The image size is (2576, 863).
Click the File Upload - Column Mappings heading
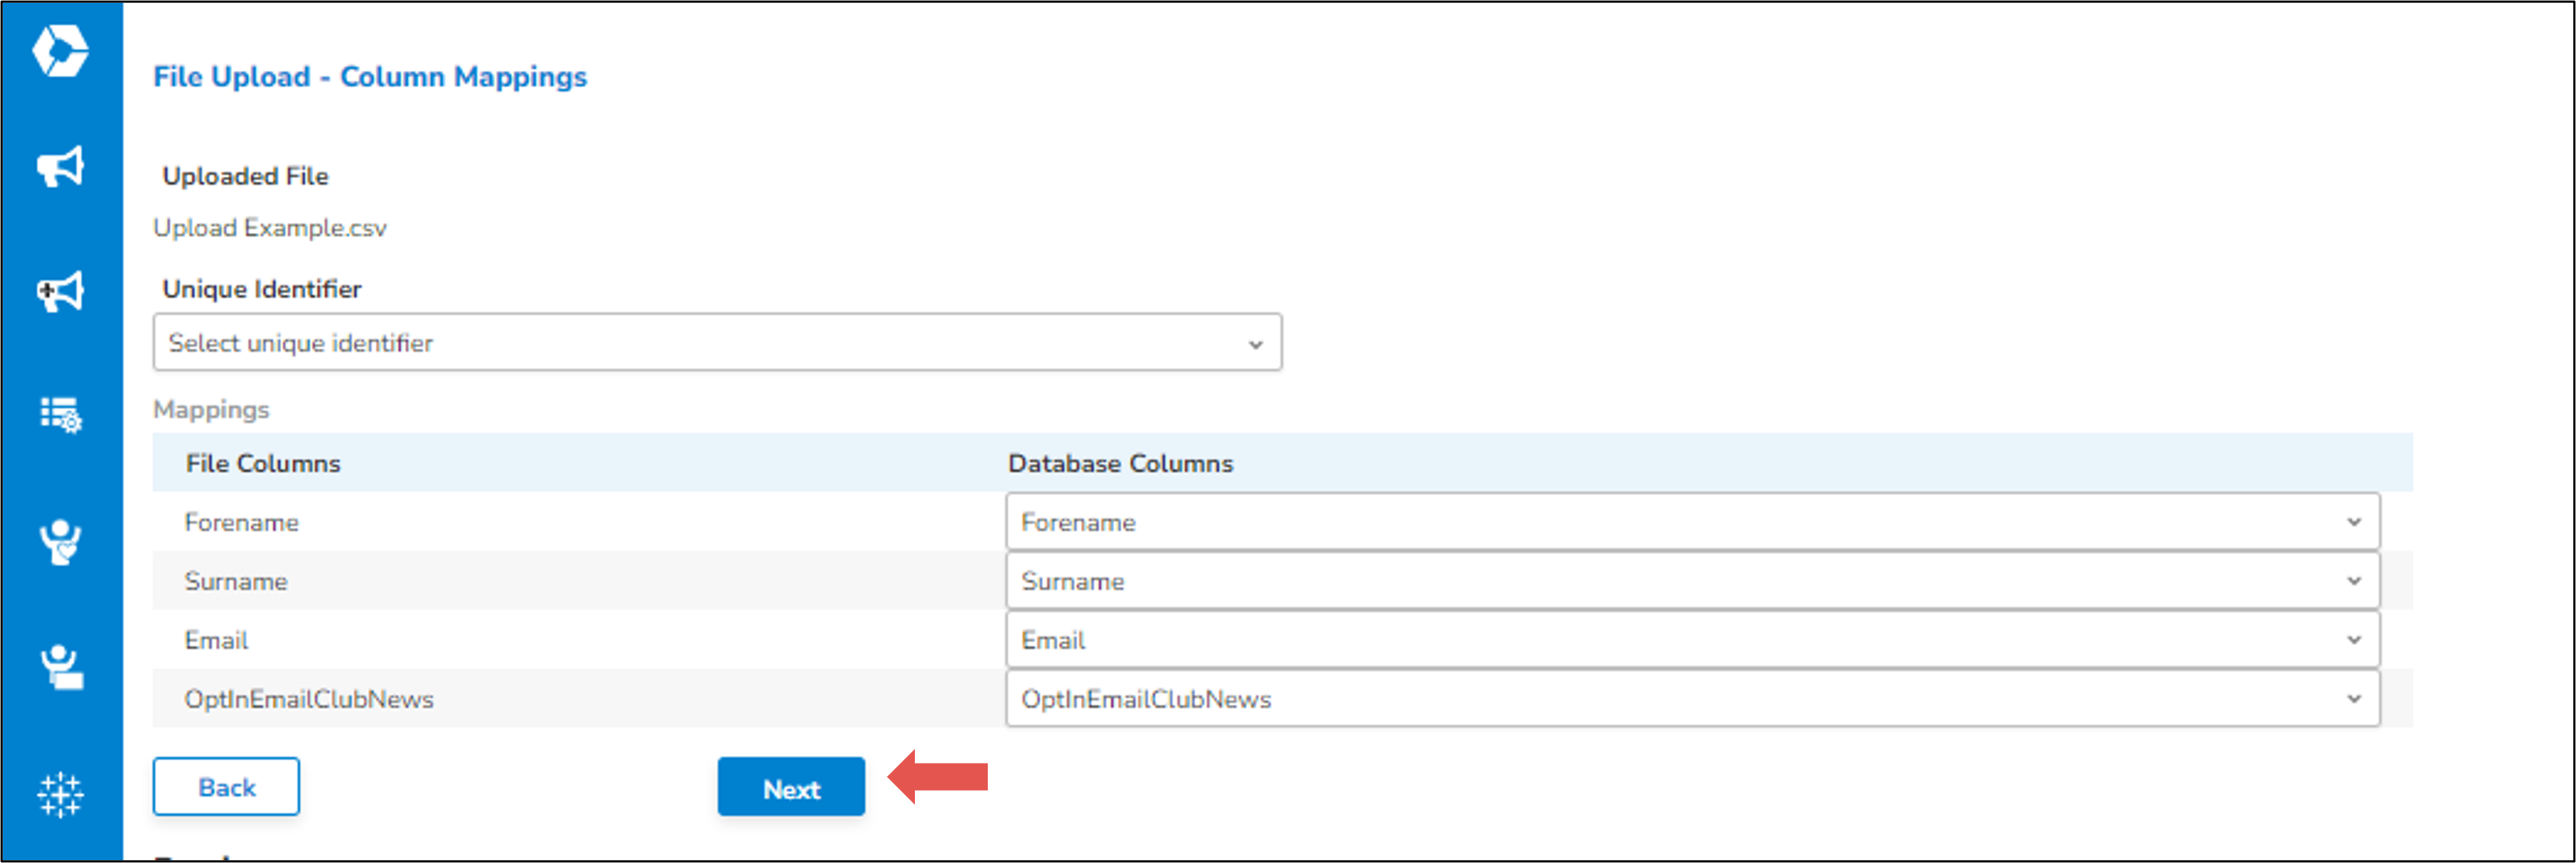[370, 77]
